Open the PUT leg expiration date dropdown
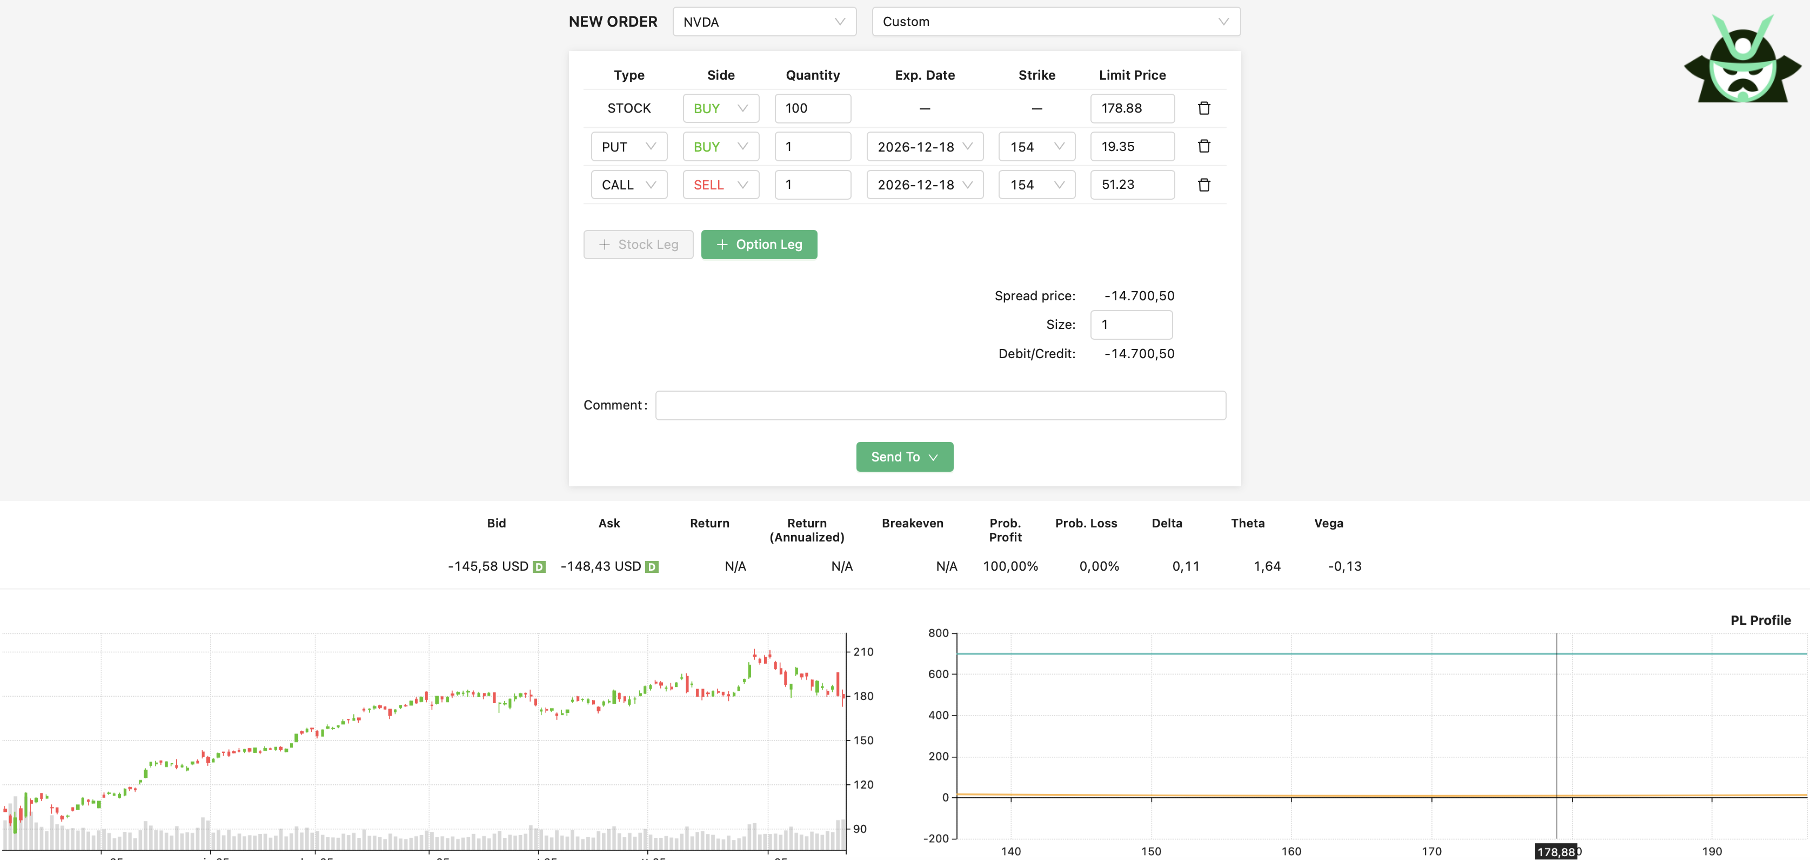The width and height of the screenshot is (1810, 864). point(924,147)
